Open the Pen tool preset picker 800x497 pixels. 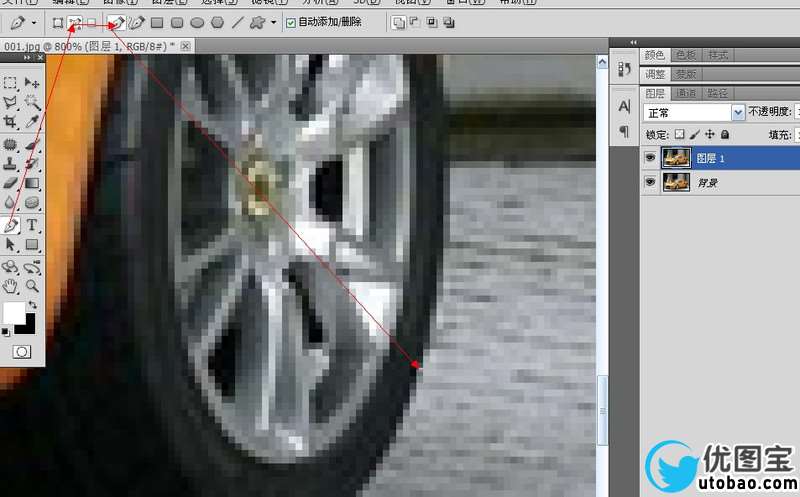(x=18, y=23)
